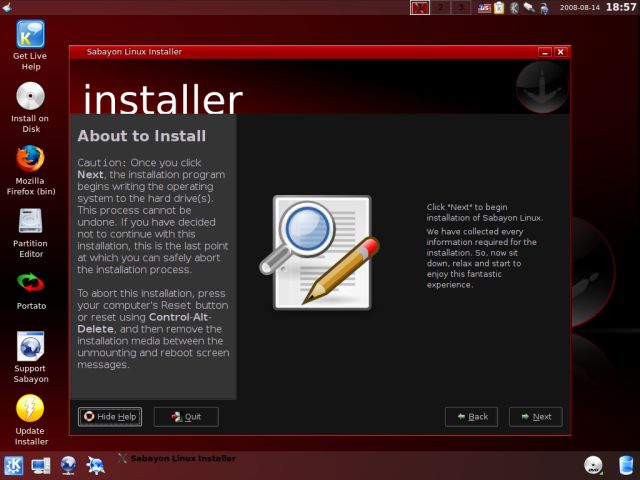Launch the Portato desktop icon
Image resolution: width=640 pixels, height=480 pixels.
tap(31, 291)
